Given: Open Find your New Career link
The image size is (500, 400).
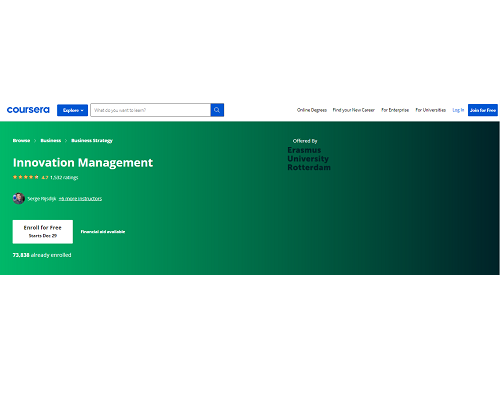Looking at the screenshot, I should 354,110.
